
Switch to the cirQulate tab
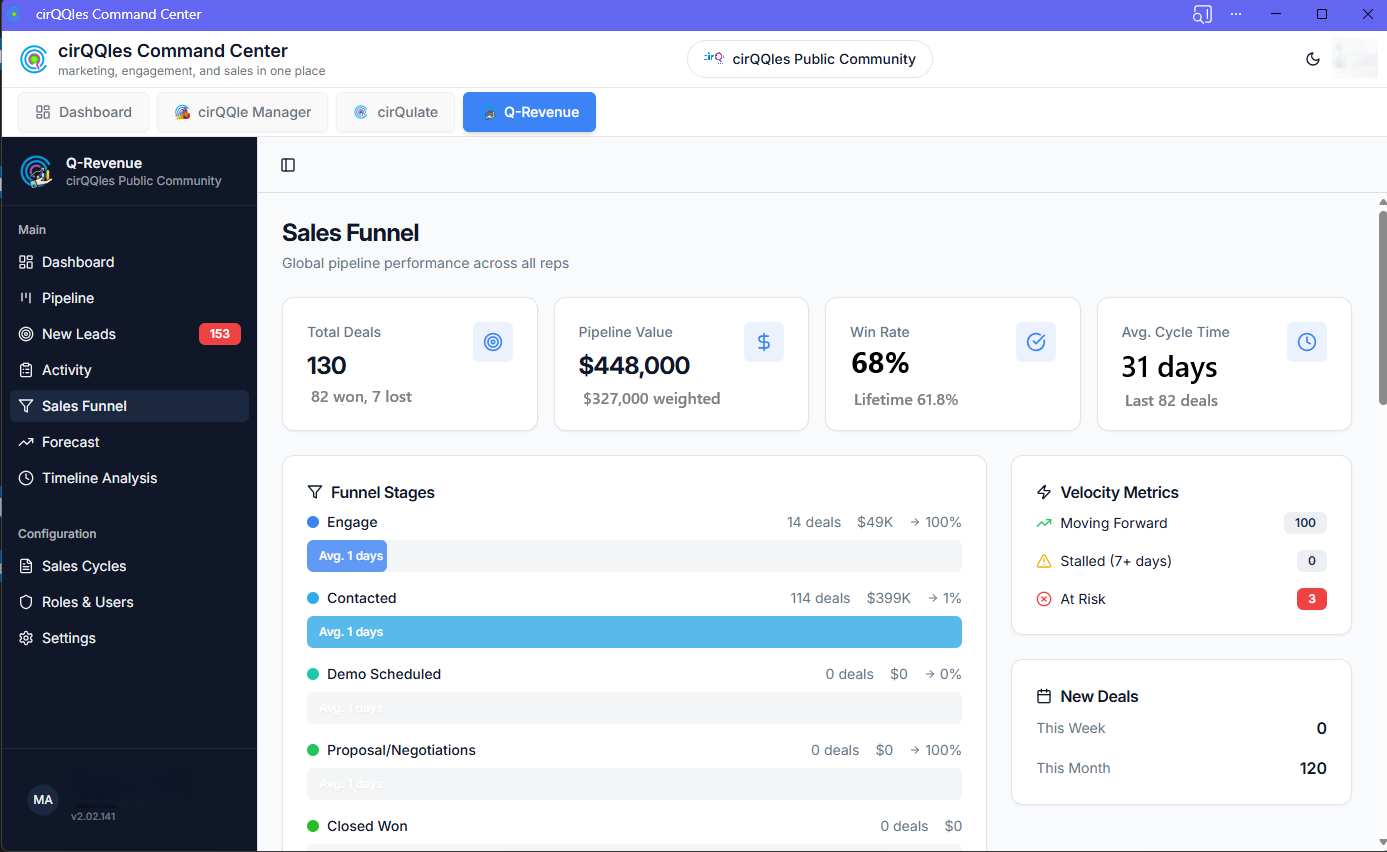point(395,112)
